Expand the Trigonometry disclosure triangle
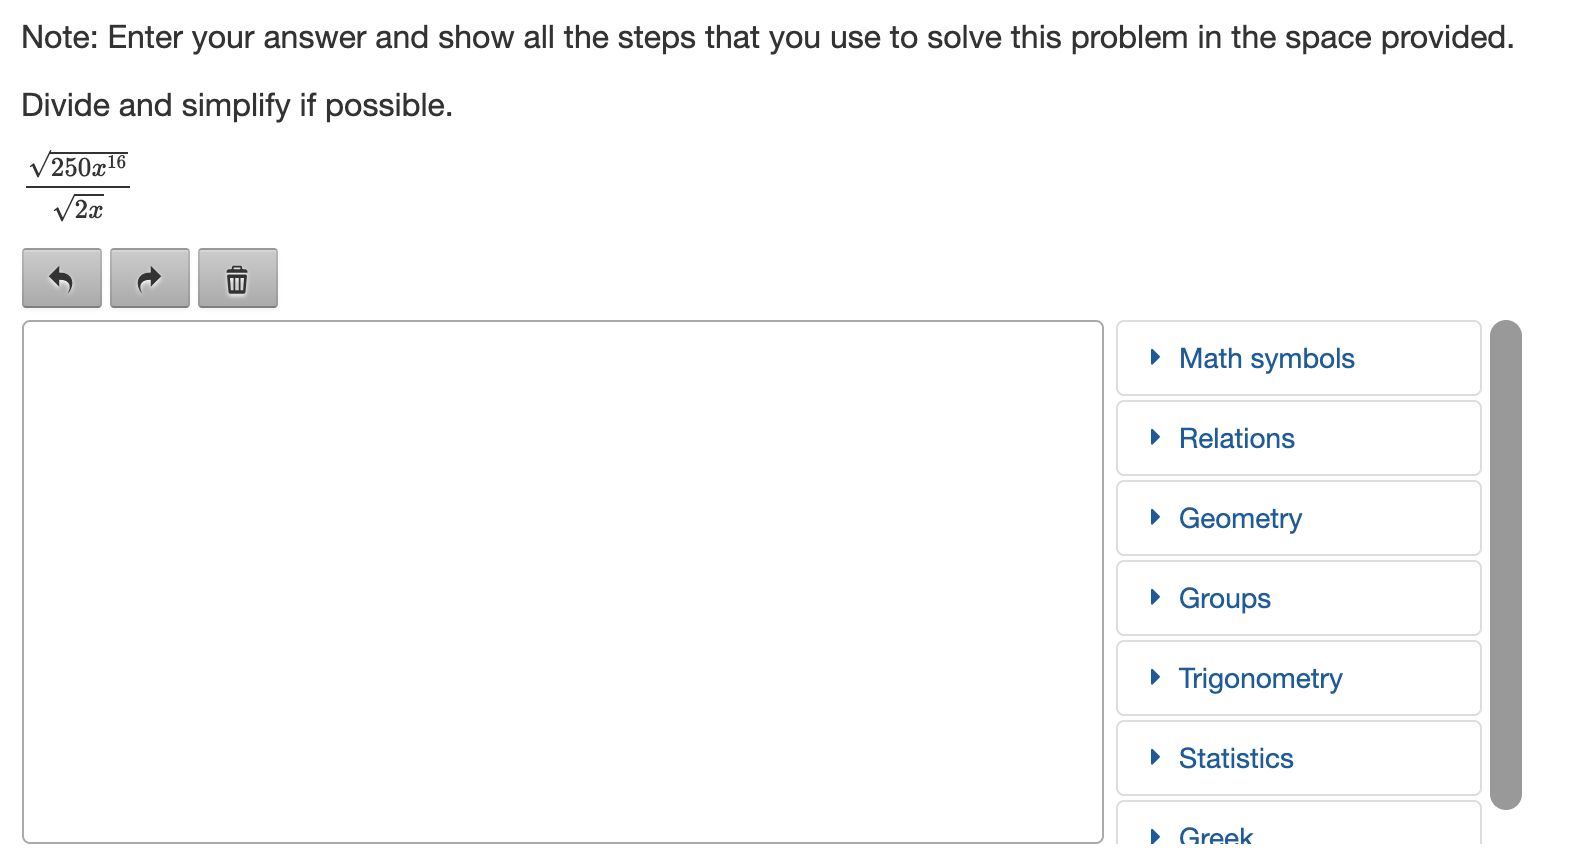This screenshot has height=852, width=1592. (1155, 677)
